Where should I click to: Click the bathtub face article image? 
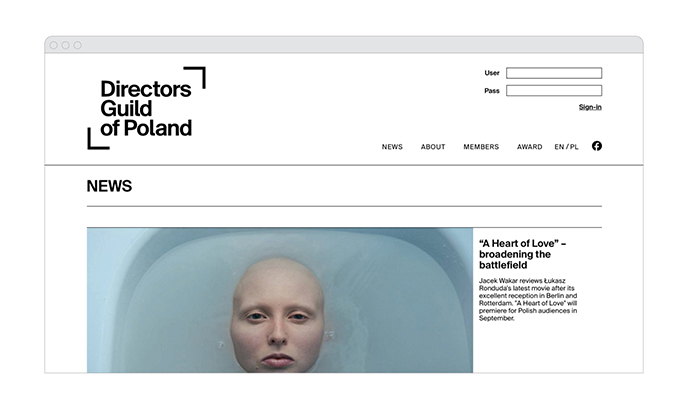tap(280, 300)
